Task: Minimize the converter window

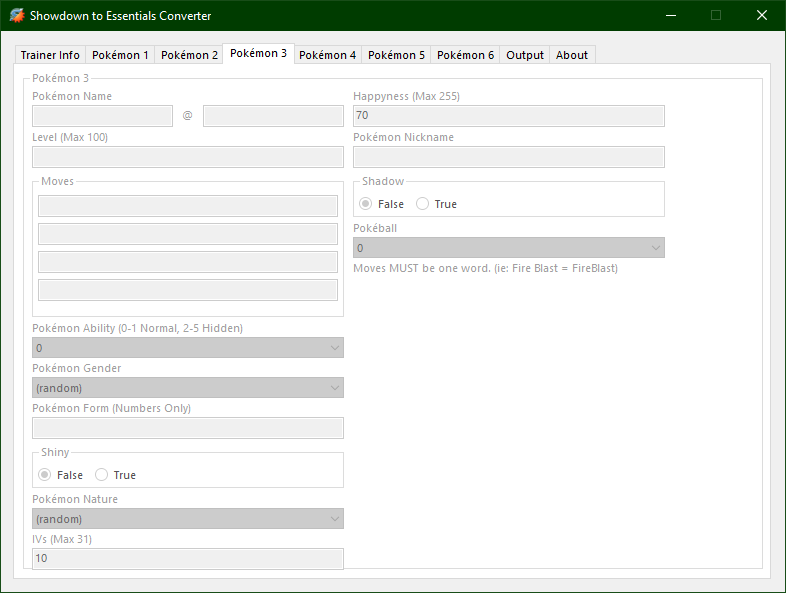Action: 669,16
